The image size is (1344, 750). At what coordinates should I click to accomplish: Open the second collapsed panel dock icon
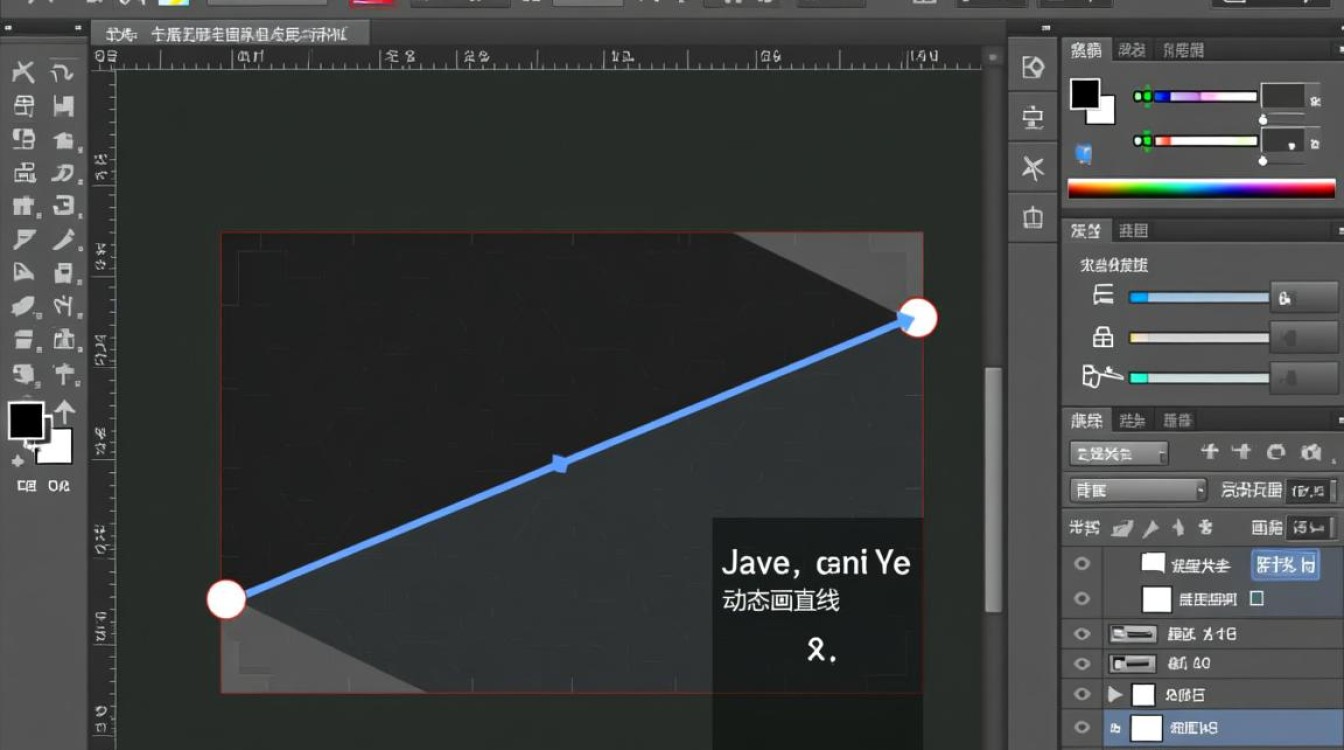(1033, 119)
